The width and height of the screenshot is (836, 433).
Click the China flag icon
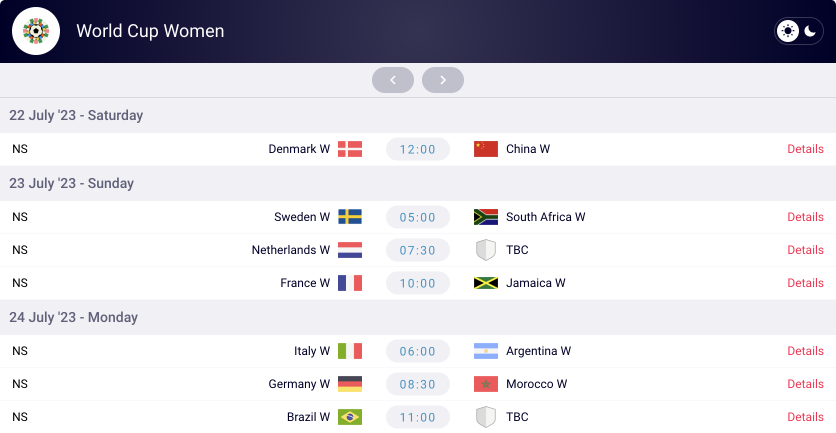(x=486, y=149)
